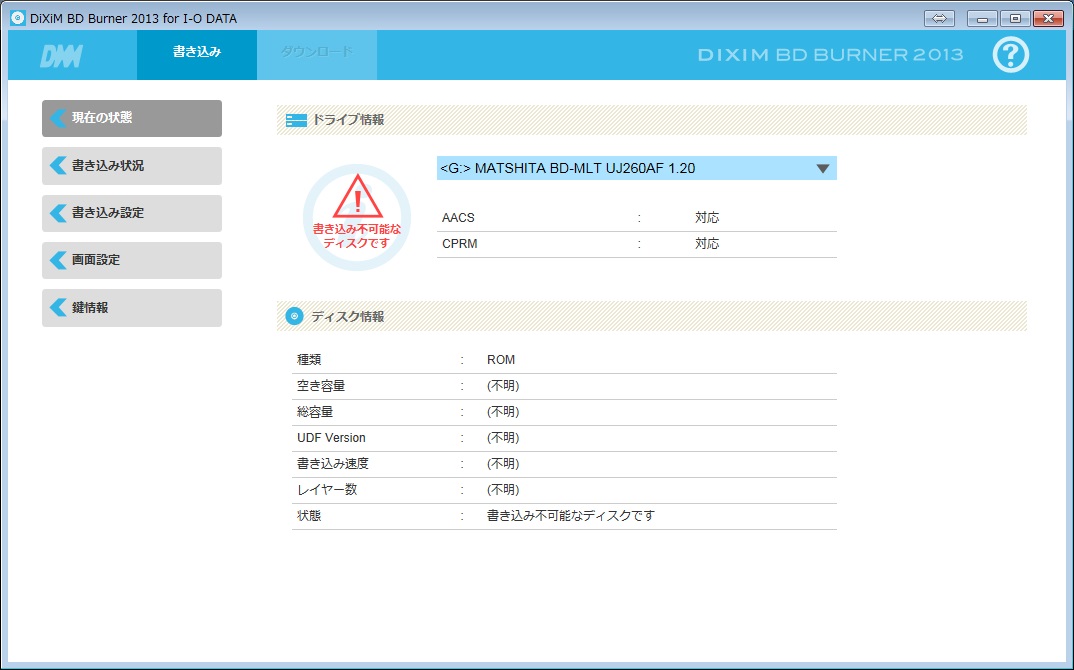Screen dimensions: 1074x670
Task: Open the 書き込み状況 sidebar item
Action: point(132,166)
